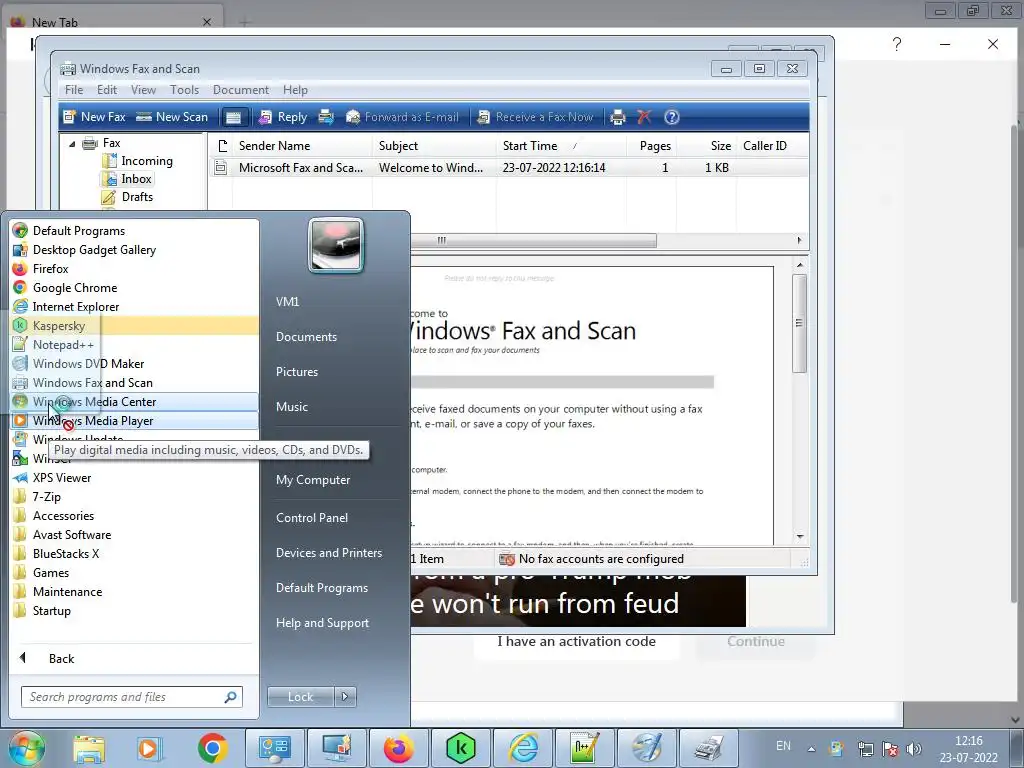Open Control Panel from Start menu
The height and width of the screenshot is (768, 1024).
coord(312,518)
